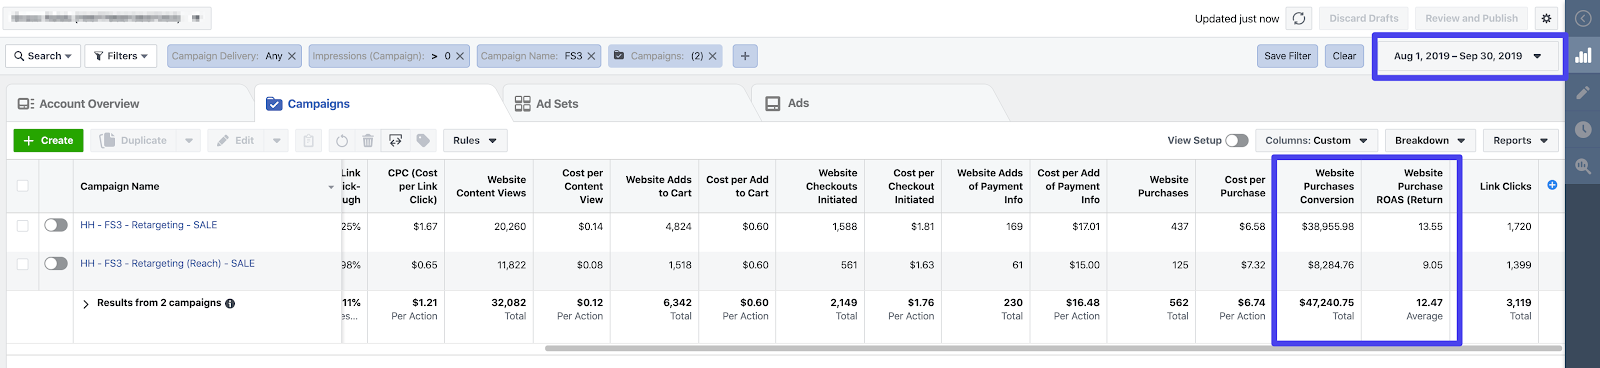Remove the Campaign Name FS3 filter with its X
The image size is (1600, 368).
(x=591, y=56)
